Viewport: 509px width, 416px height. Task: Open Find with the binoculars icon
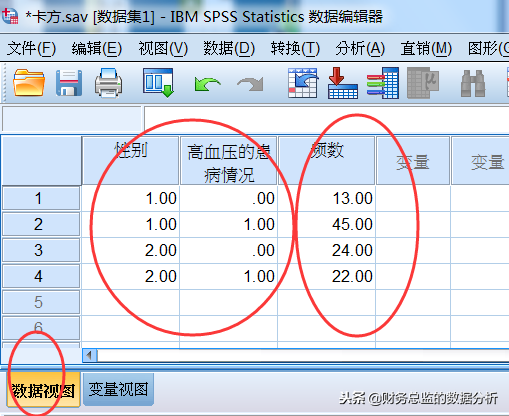click(473, 83)
